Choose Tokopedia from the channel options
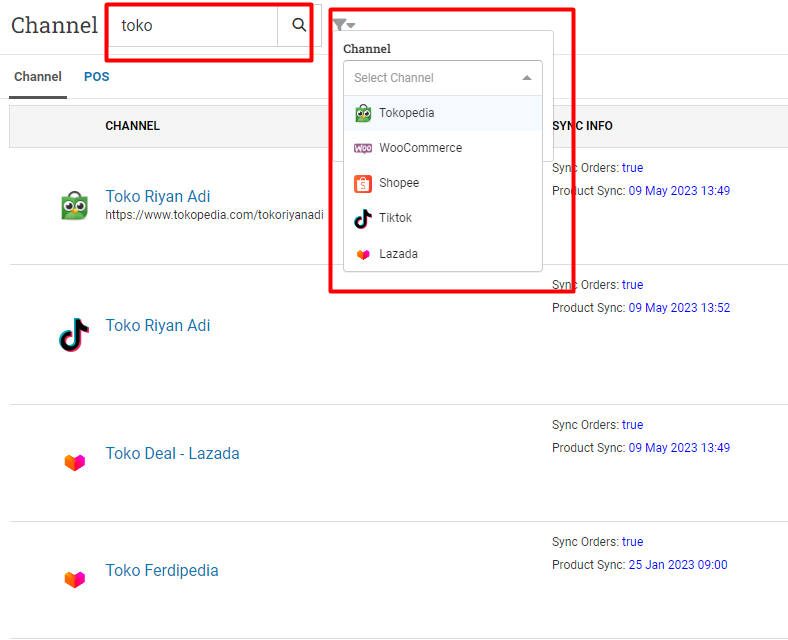The width and height of the screenshot is (788, 640). coord(443,113)
